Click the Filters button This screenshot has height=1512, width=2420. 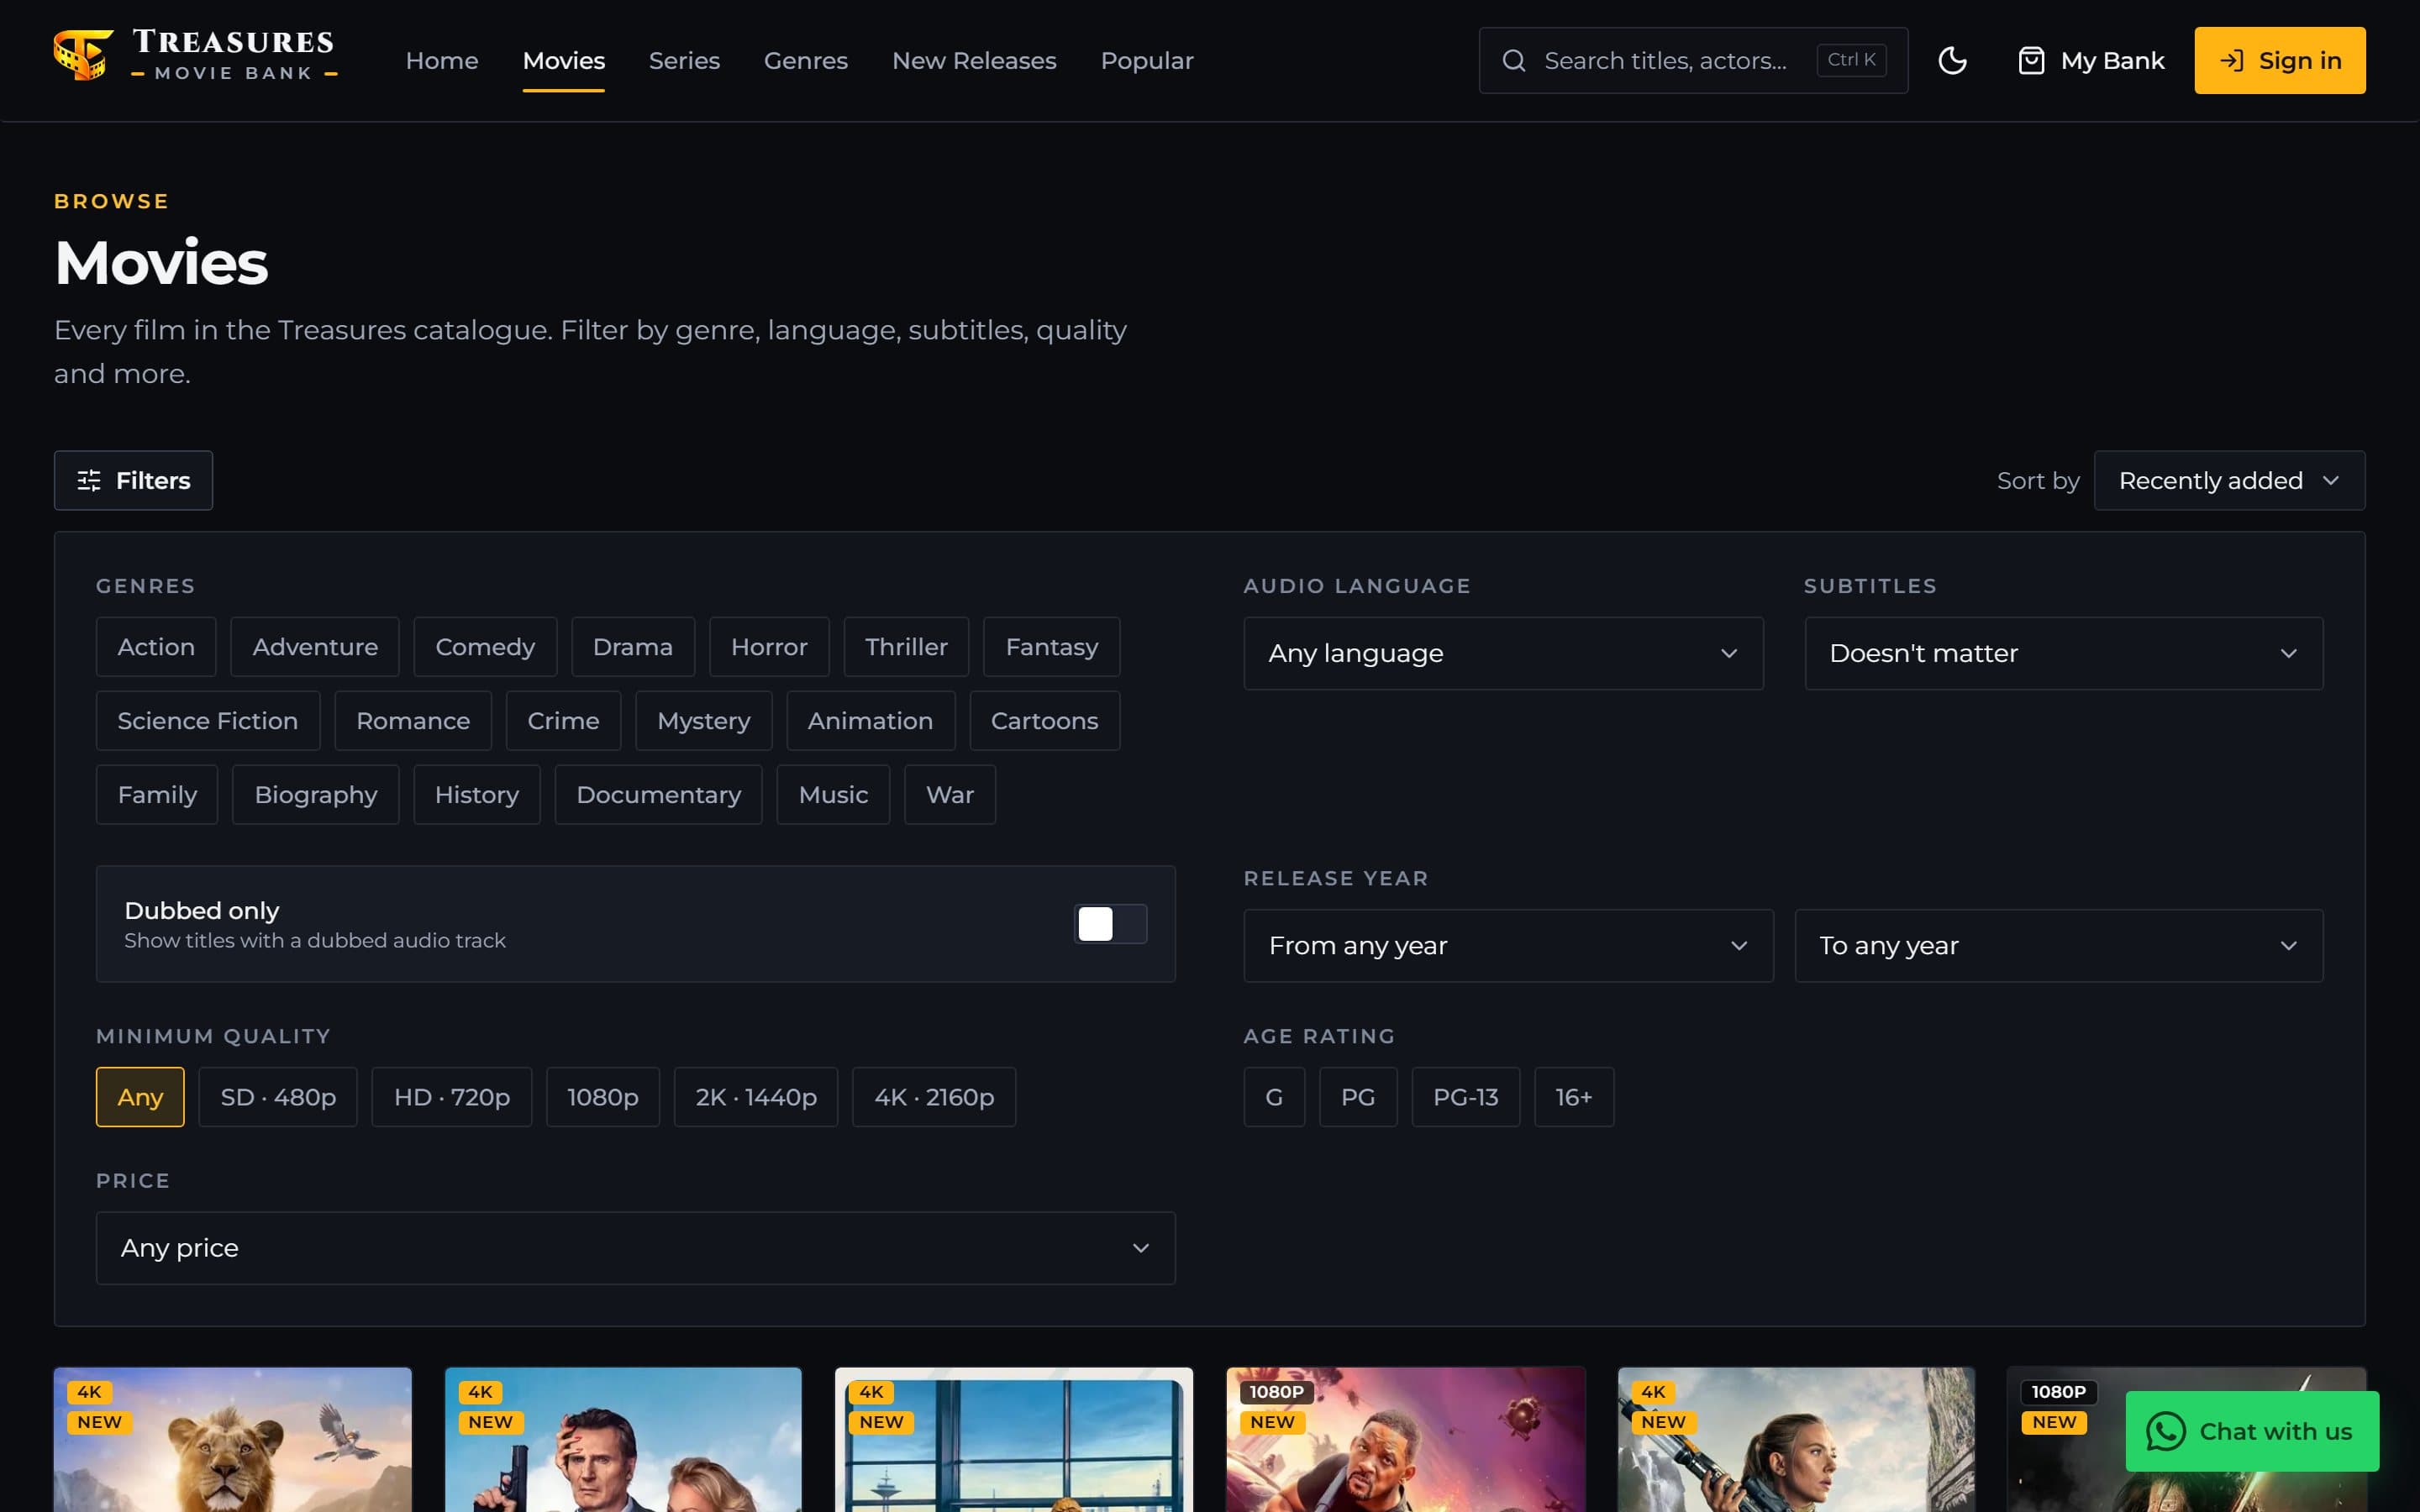133,481
